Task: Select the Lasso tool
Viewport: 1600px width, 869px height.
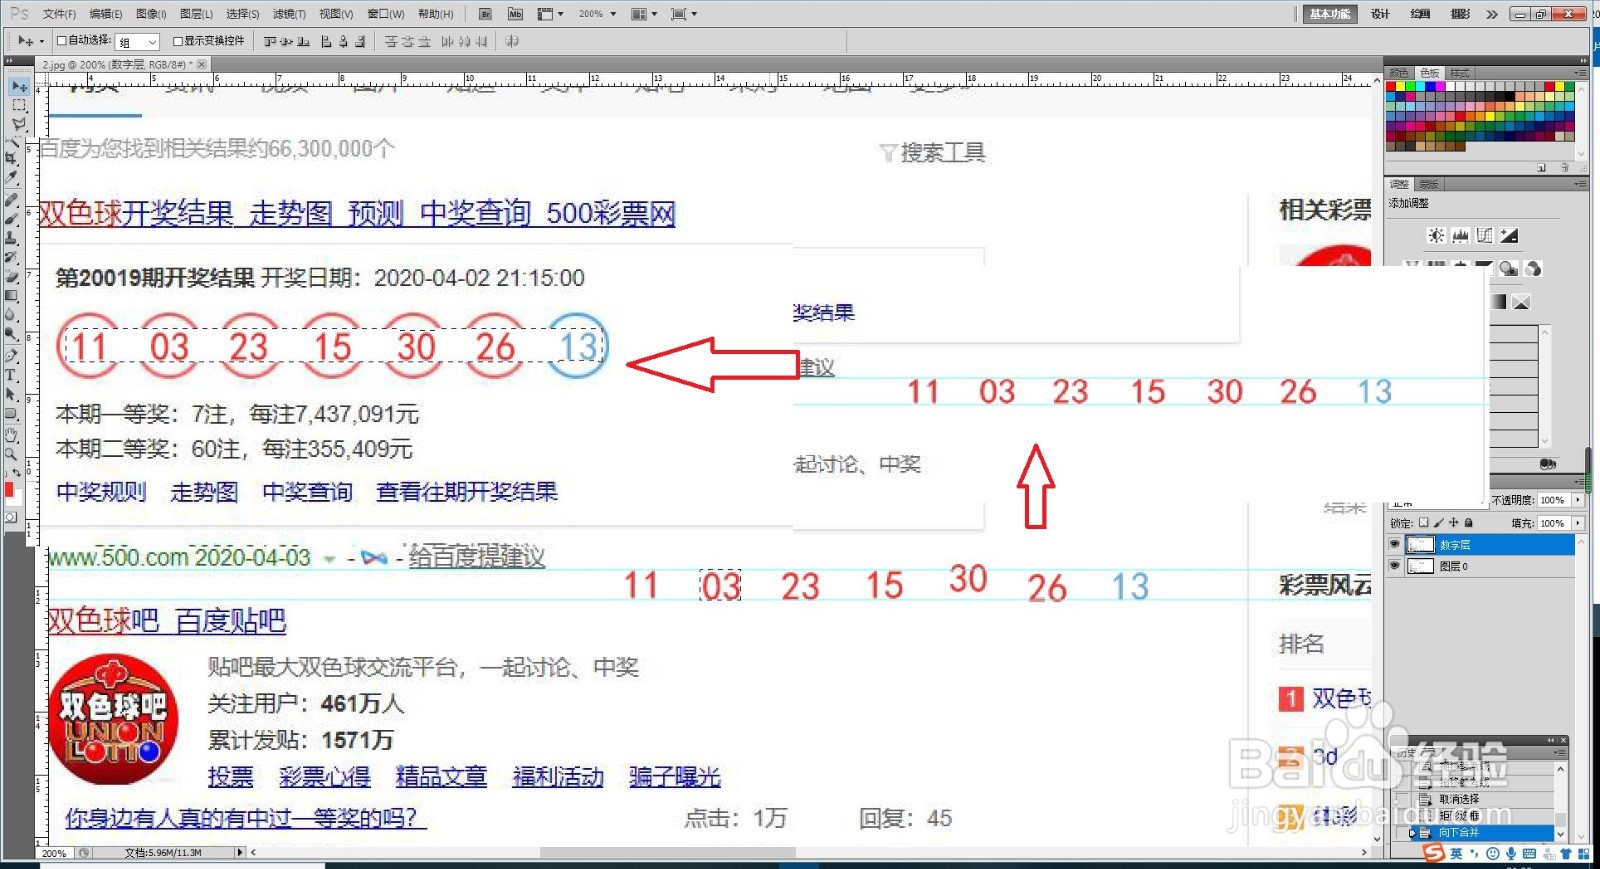Action: (x=19, y=124)
